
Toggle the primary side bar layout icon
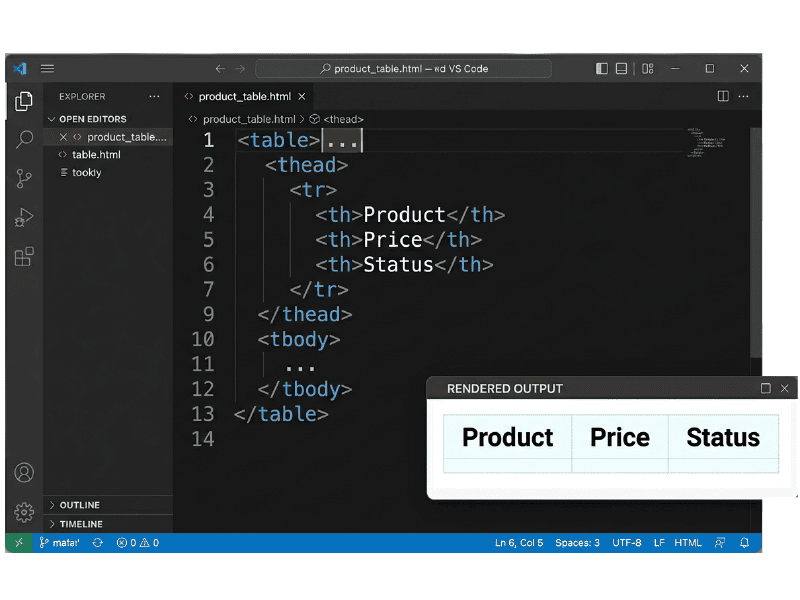(x=602, y=68)
